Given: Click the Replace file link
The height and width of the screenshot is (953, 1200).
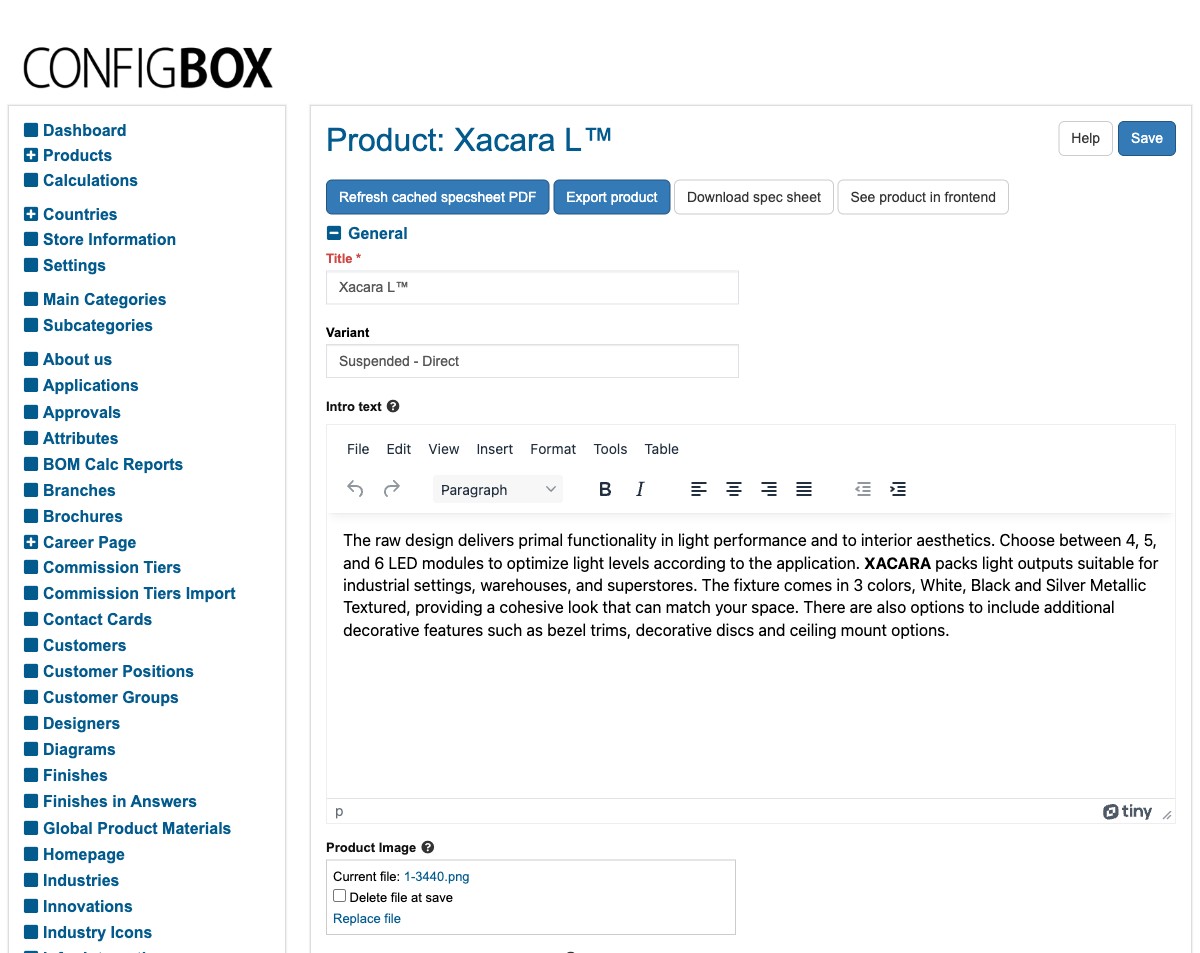Looking at the screenshot, I should (367, 918).
